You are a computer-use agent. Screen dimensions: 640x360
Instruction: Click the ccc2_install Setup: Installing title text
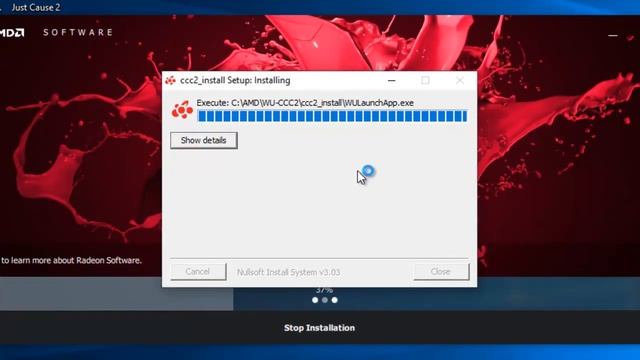(235, 80)
